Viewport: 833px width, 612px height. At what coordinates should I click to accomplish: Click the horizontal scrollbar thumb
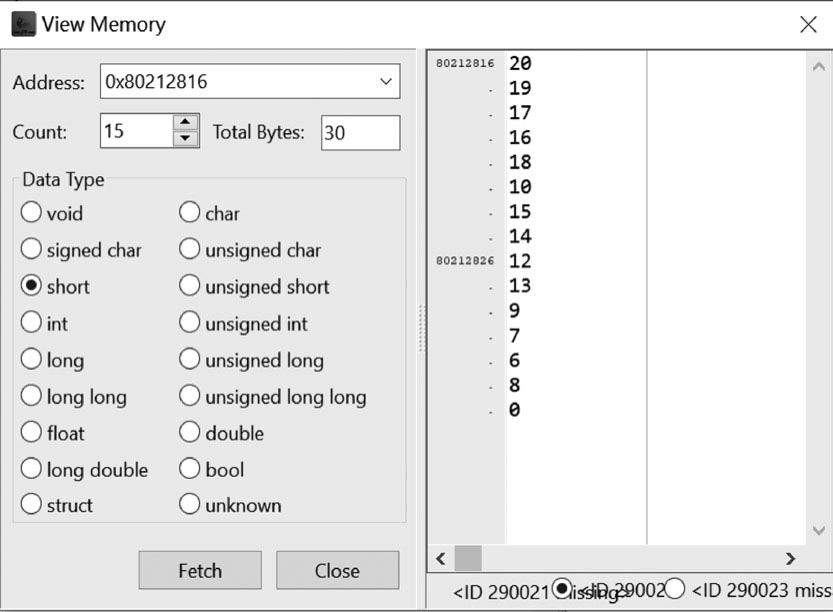468,558
